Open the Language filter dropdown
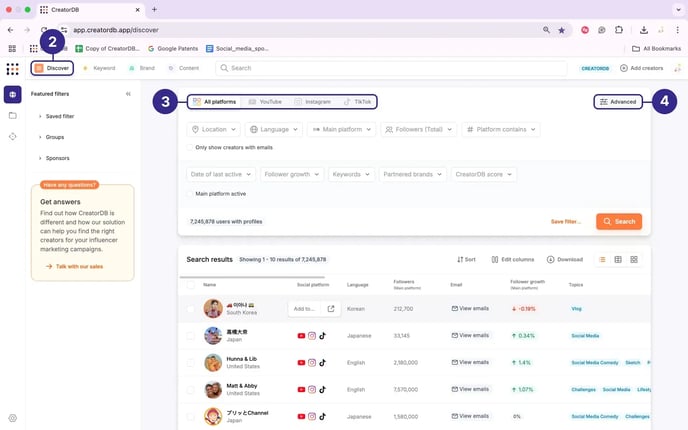Viewport: 688px width, 430px height. pos(274,129)
